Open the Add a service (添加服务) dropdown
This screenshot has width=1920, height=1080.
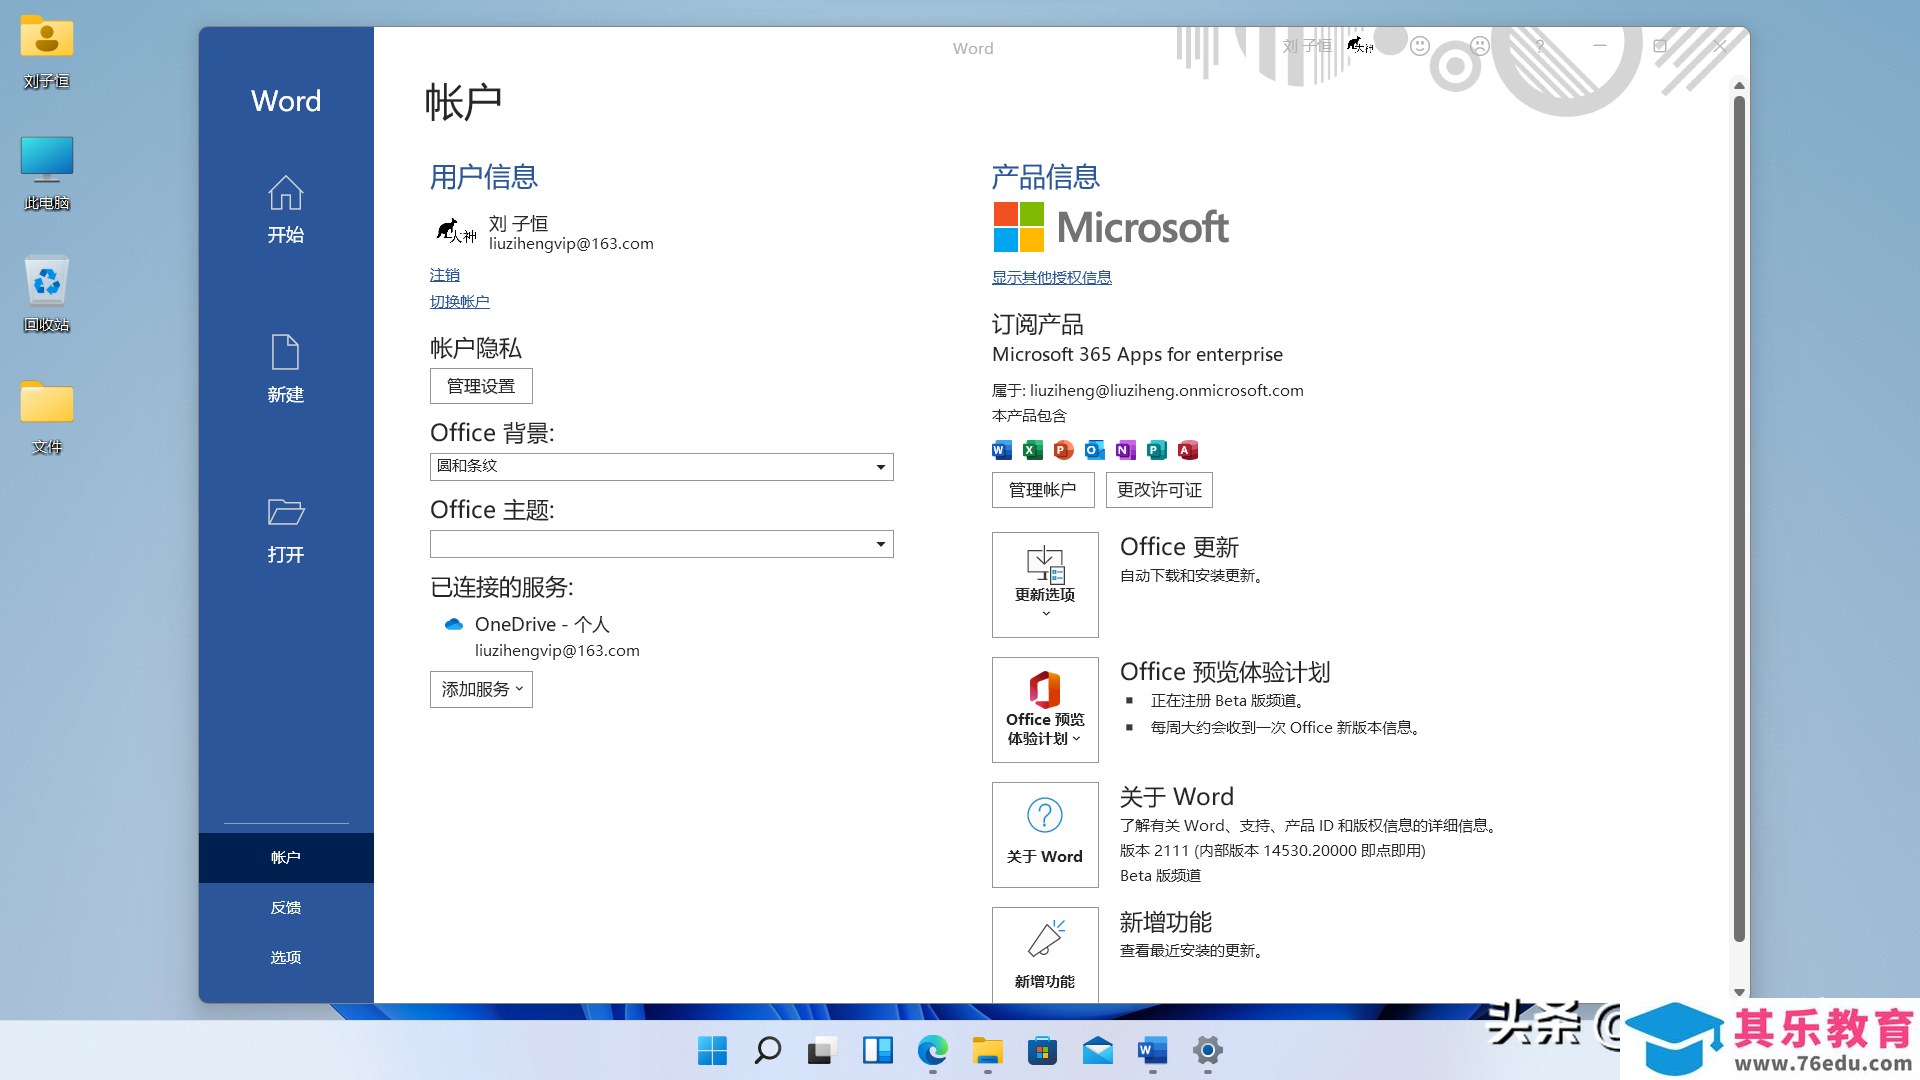481,689
